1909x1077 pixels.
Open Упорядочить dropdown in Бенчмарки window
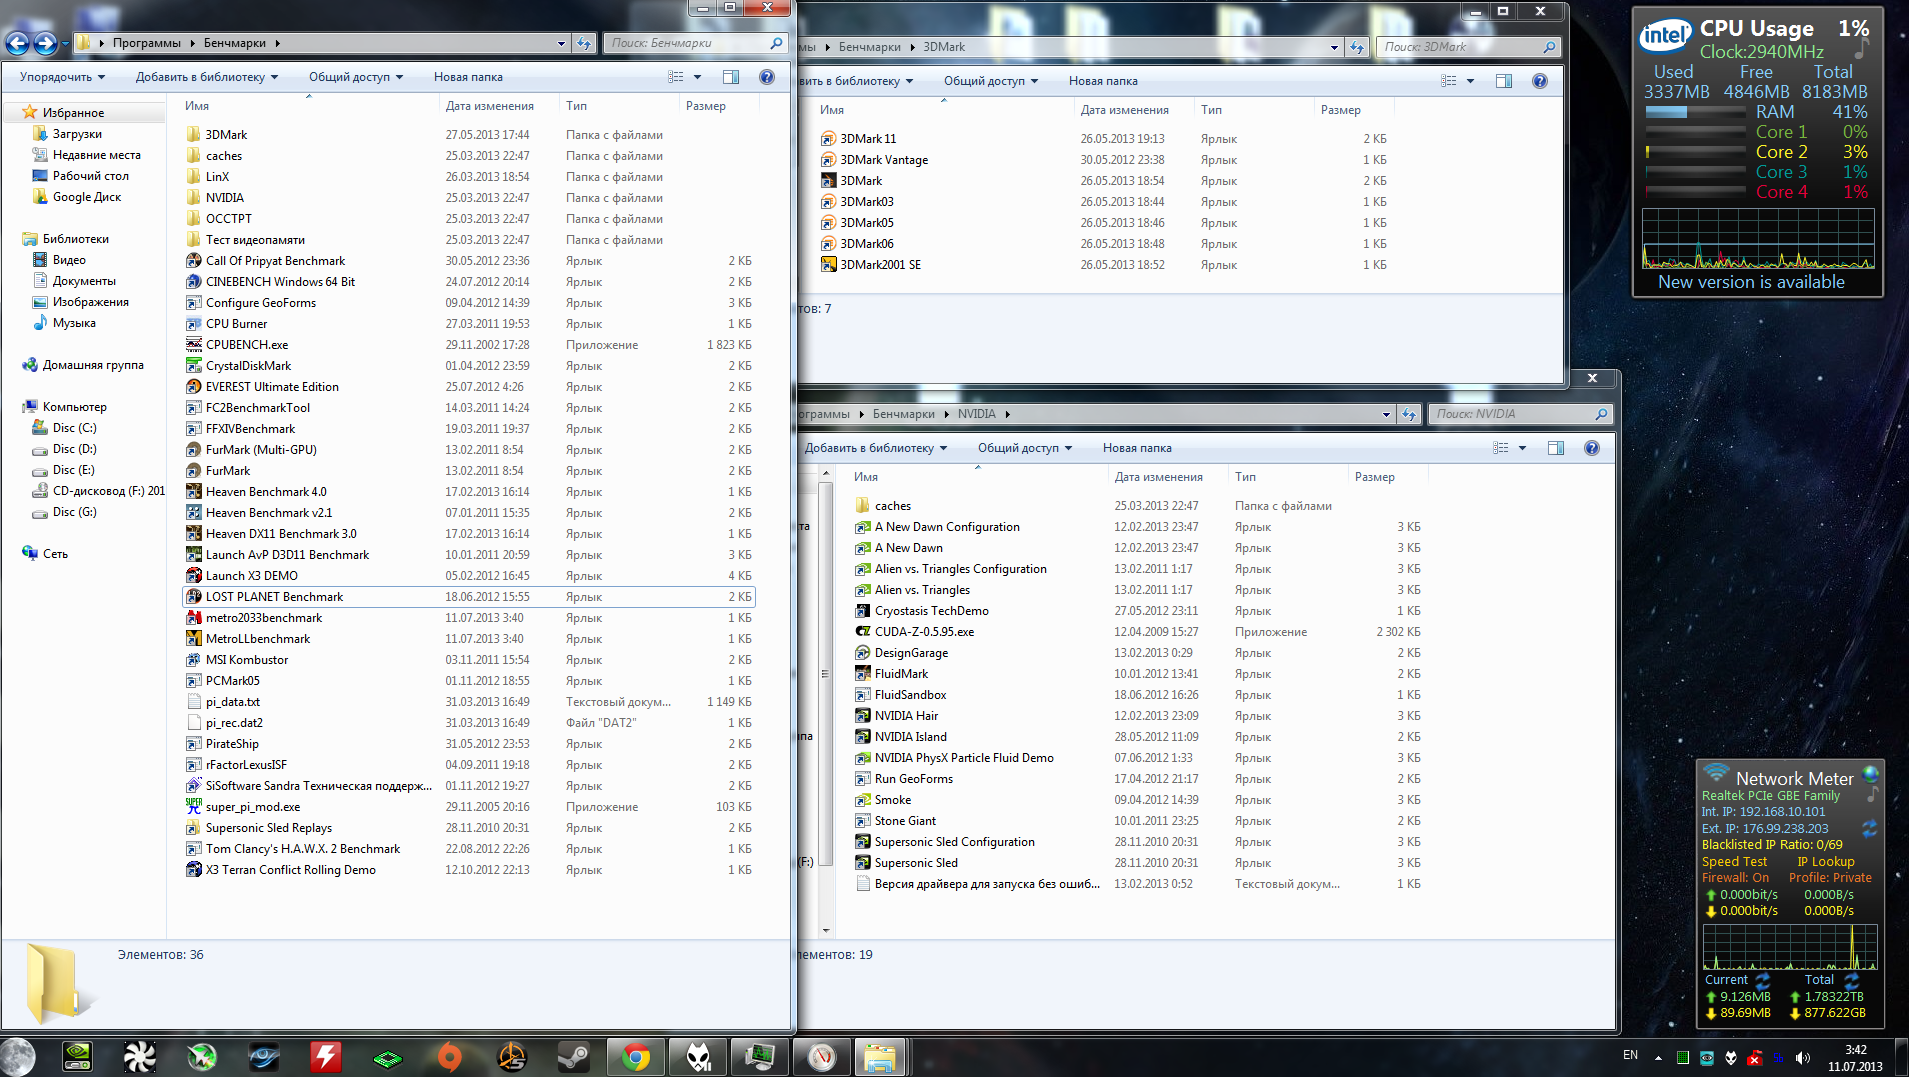(62, 77)
